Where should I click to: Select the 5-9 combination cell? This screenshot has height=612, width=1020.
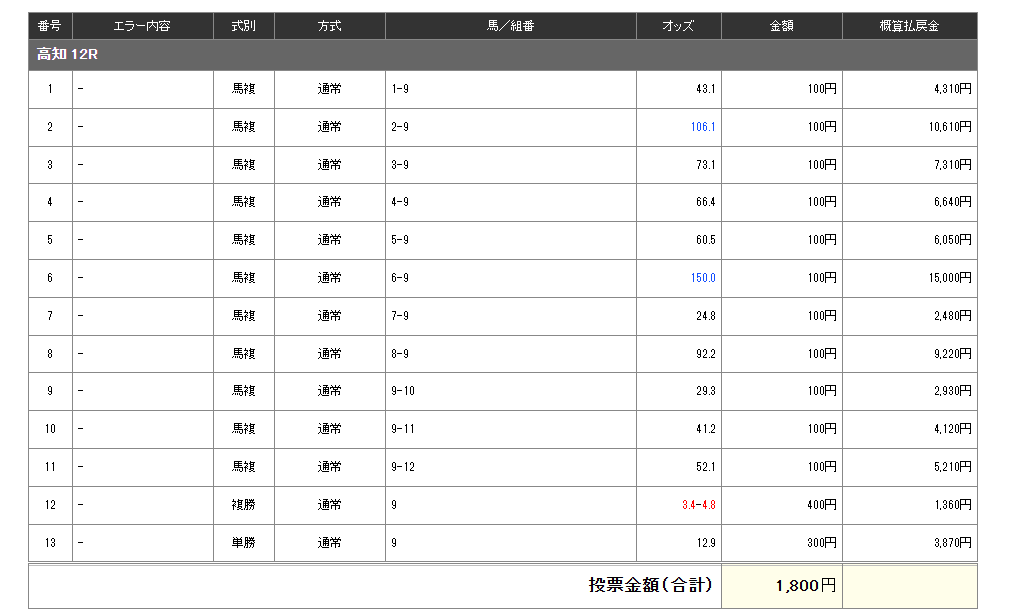pos(511,240)
